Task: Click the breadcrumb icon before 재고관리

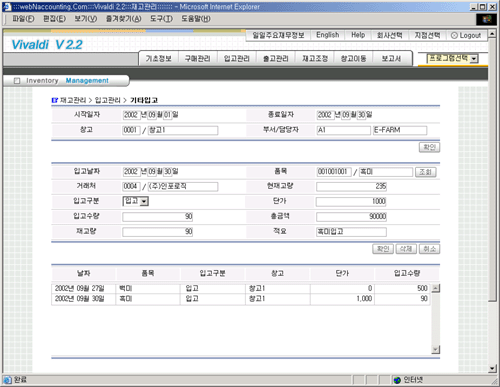Action: pos(55,100)
